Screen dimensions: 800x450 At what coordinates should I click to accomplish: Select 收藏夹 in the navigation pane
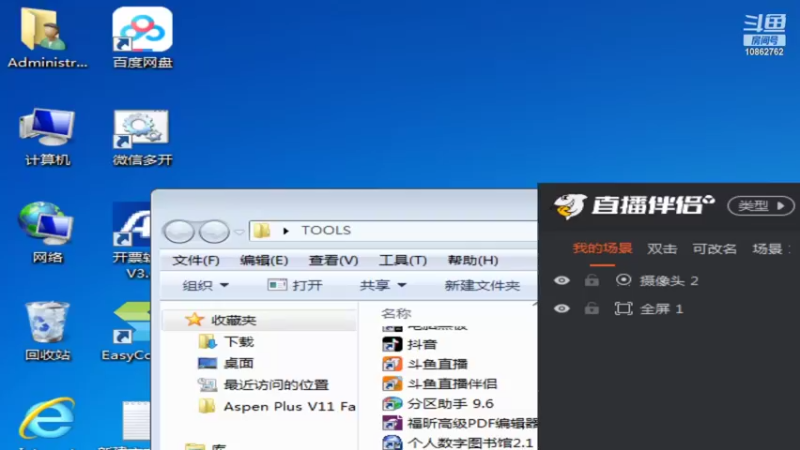pyautogui.click(x=259, y=320)
